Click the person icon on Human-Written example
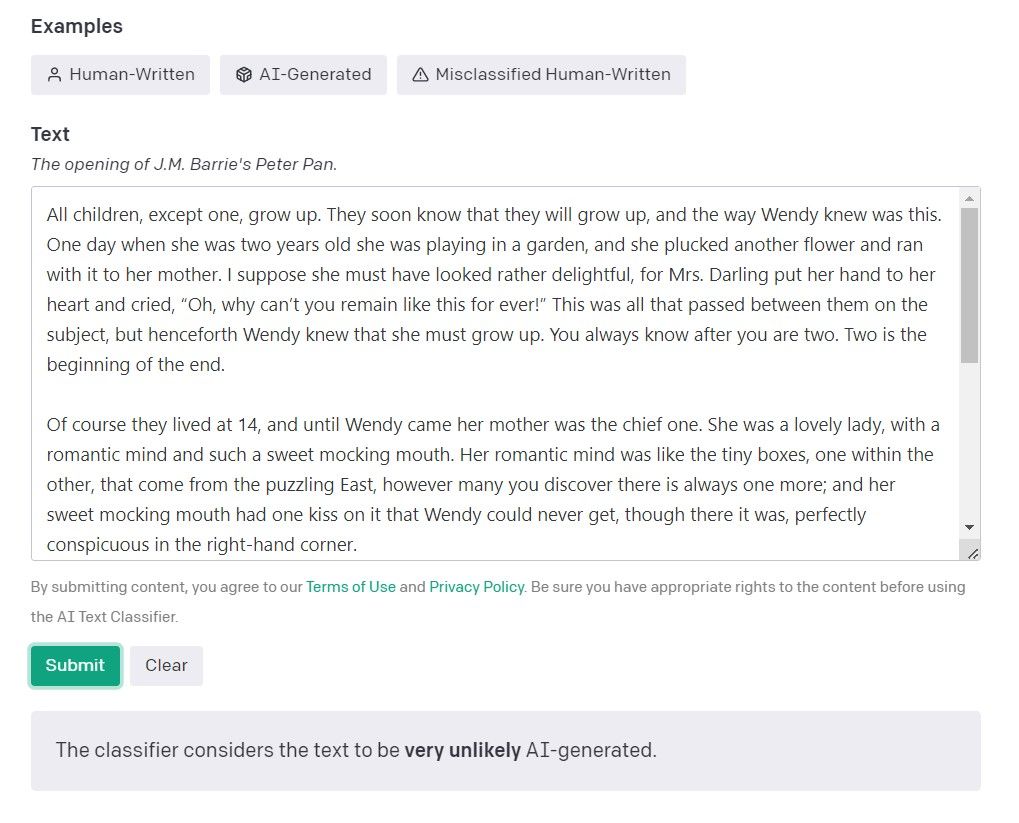 click(x=55, y=74)
